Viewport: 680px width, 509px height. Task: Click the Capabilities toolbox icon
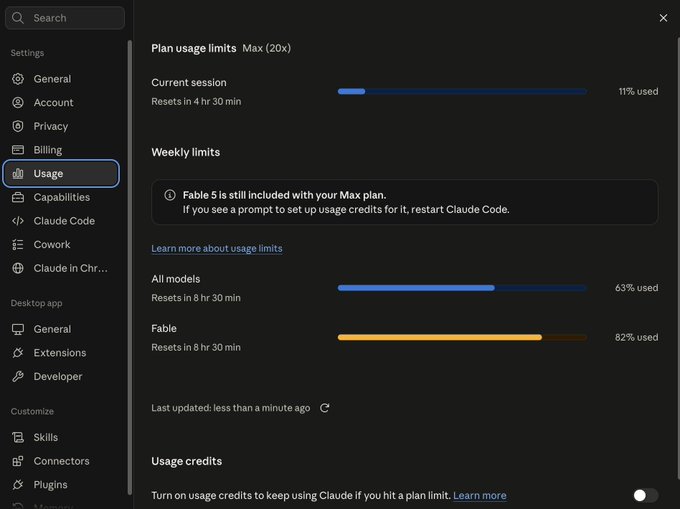click(18, 197)
